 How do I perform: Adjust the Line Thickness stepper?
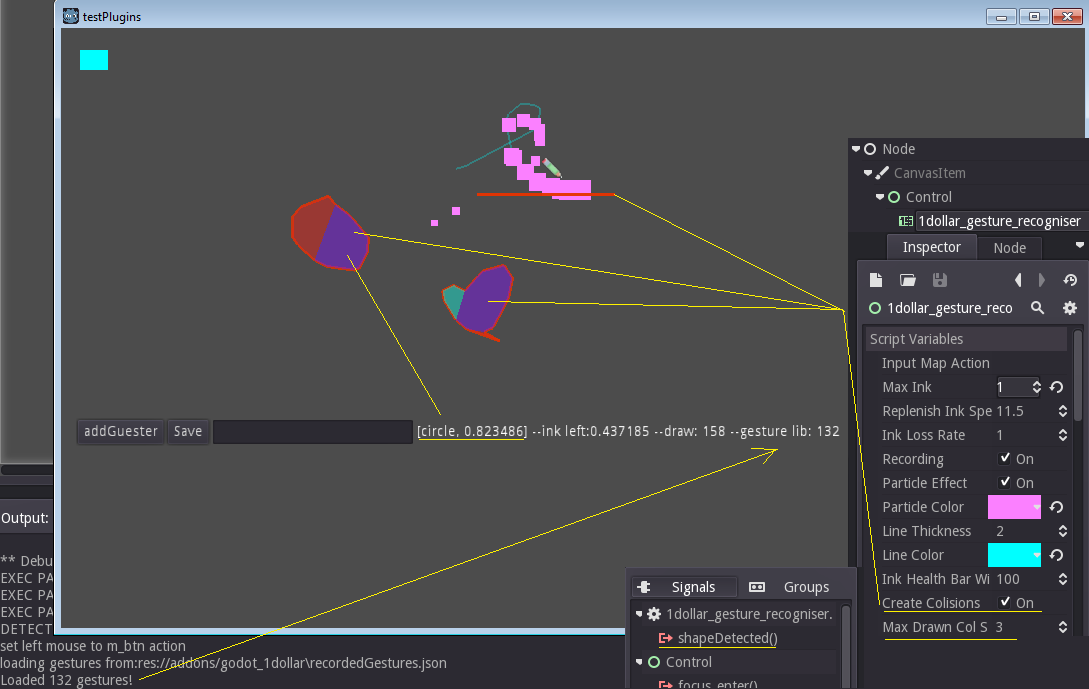click(x=1063, y=531)
